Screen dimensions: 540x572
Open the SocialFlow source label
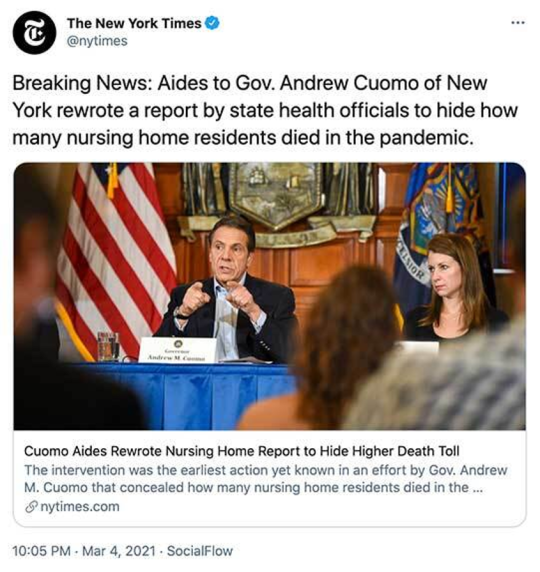[200, 551]
